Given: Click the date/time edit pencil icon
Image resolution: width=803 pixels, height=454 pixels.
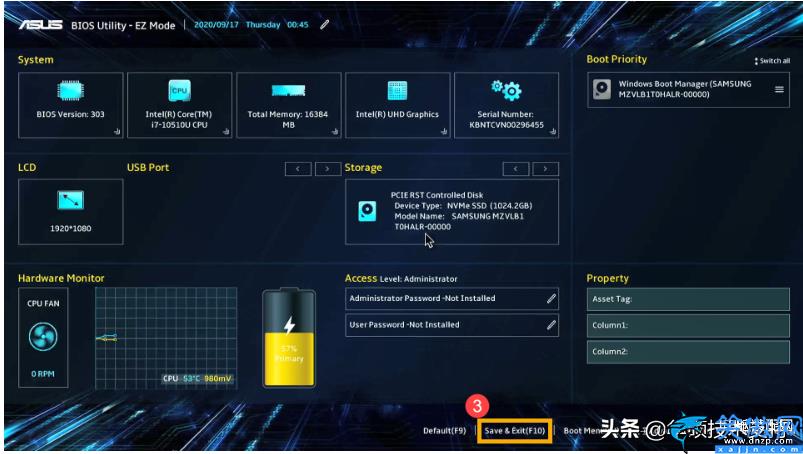Looking at the screenshot, I should coord(325,25).
